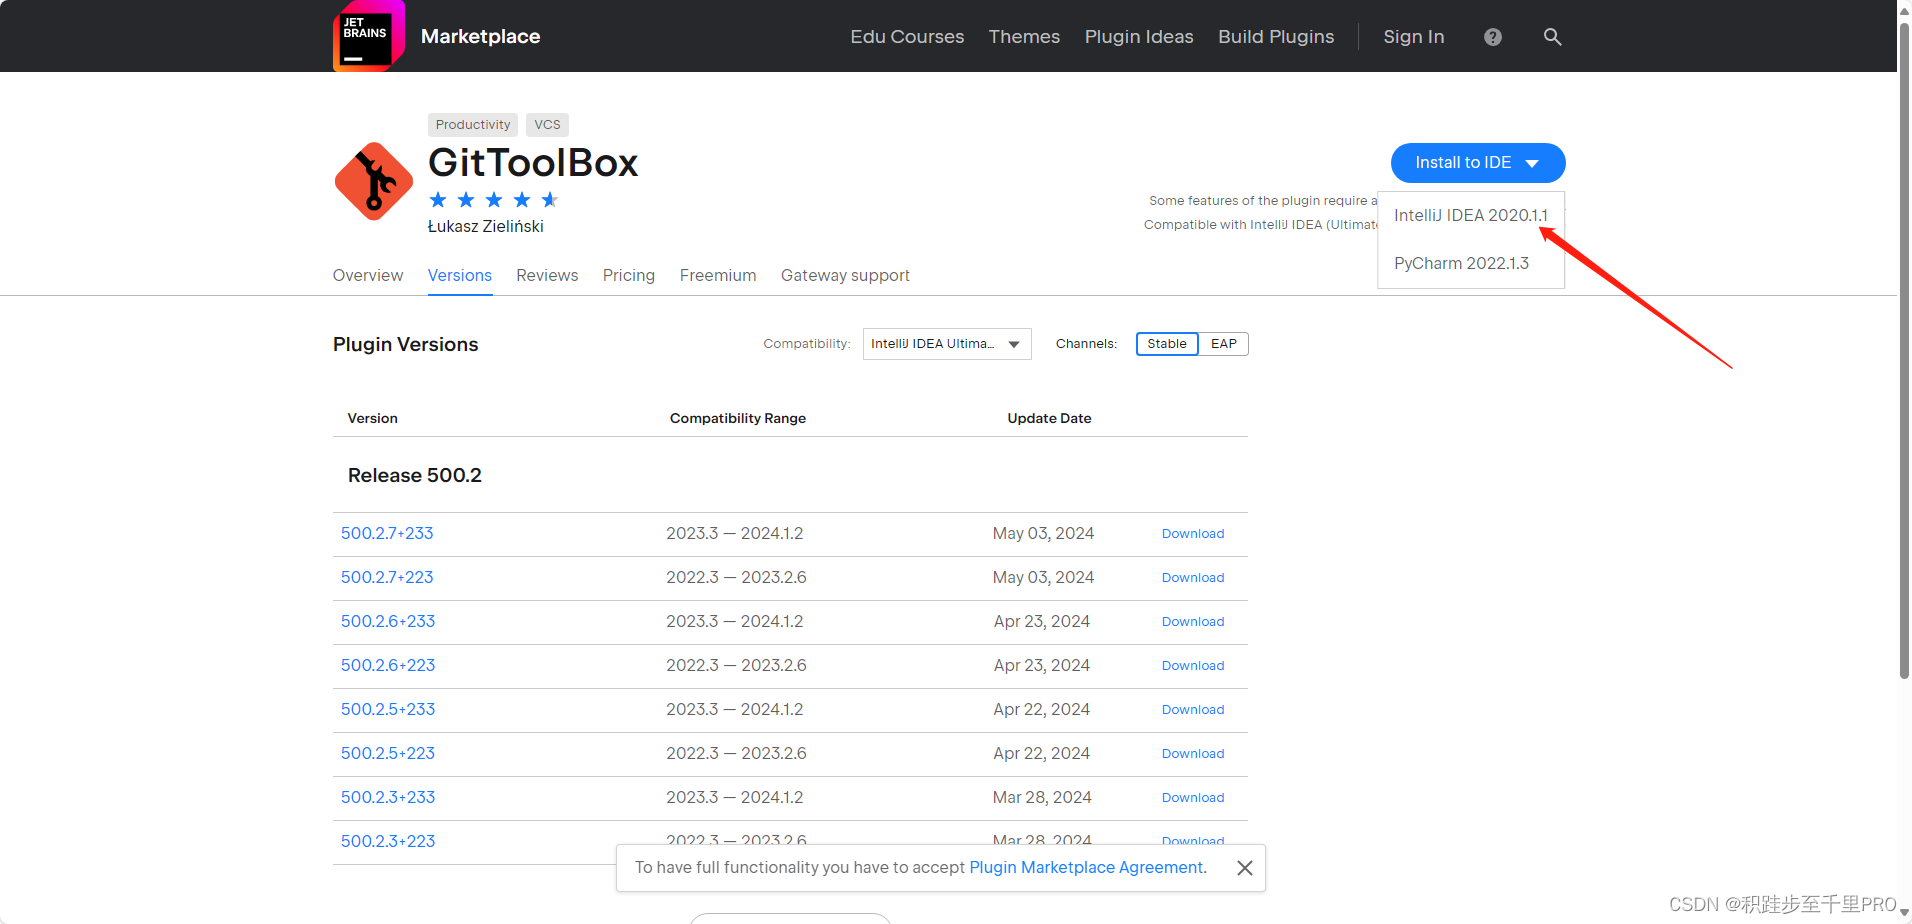The width and height of the screenshot is (1912, 924).
Task: Download version 500.2.6+233
Action: (1193, 622)
